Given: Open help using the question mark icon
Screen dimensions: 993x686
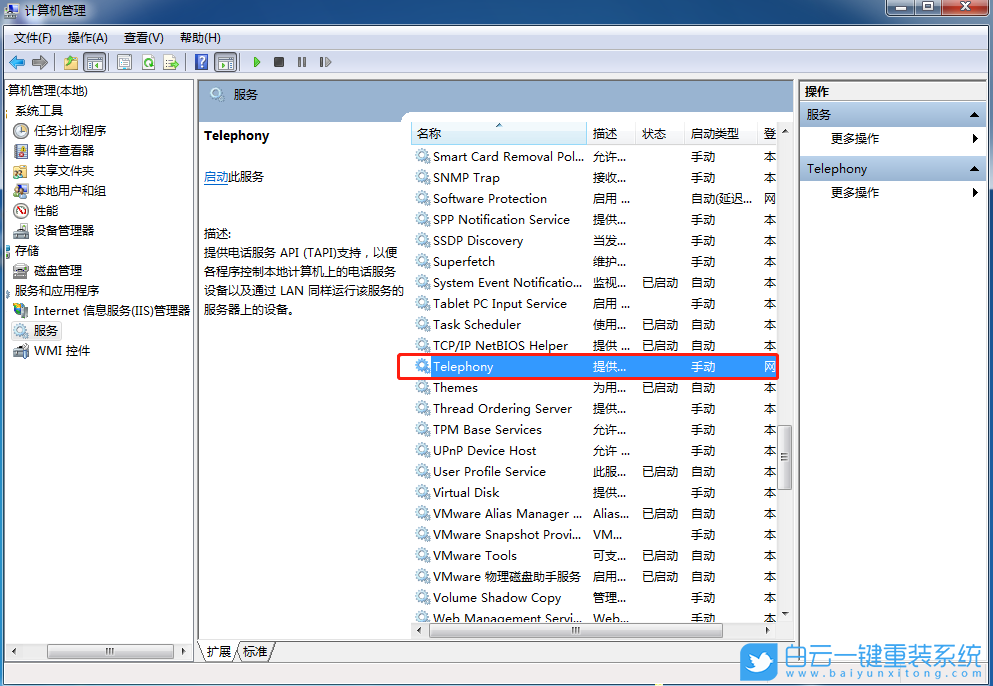Looking at the screenshot, I should point(200,62).
